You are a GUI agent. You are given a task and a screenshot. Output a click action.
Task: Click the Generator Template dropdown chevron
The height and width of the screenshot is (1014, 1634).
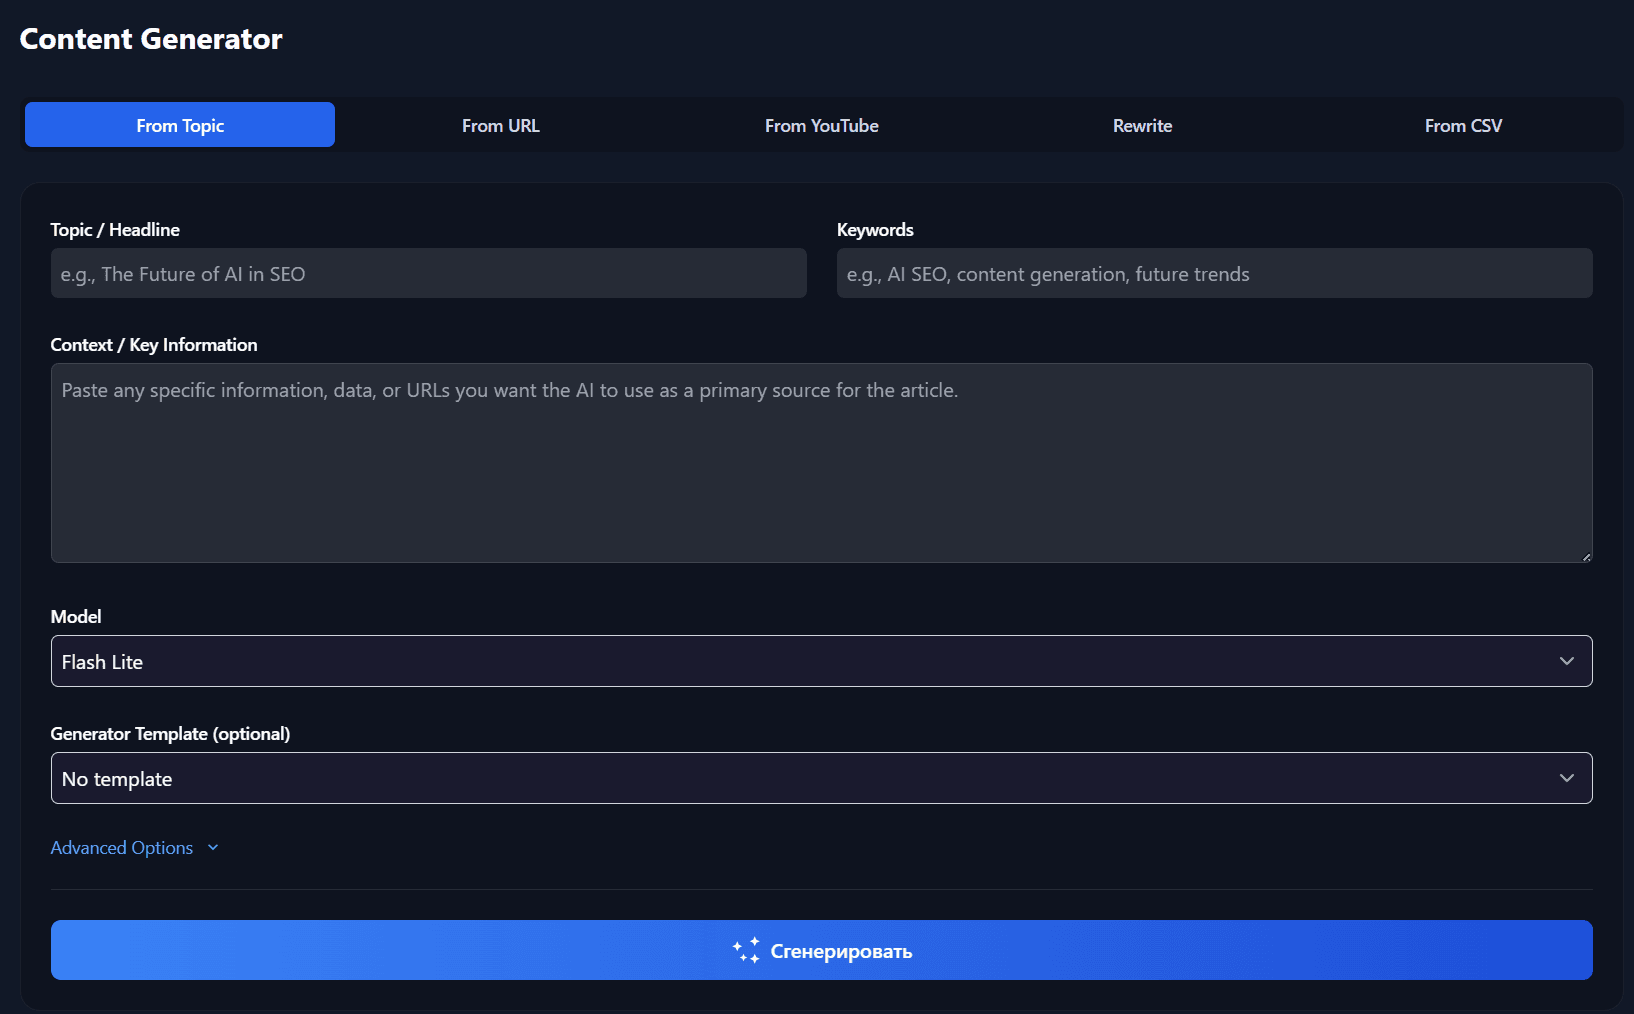pyautogui.click(x=1567, y=778)
